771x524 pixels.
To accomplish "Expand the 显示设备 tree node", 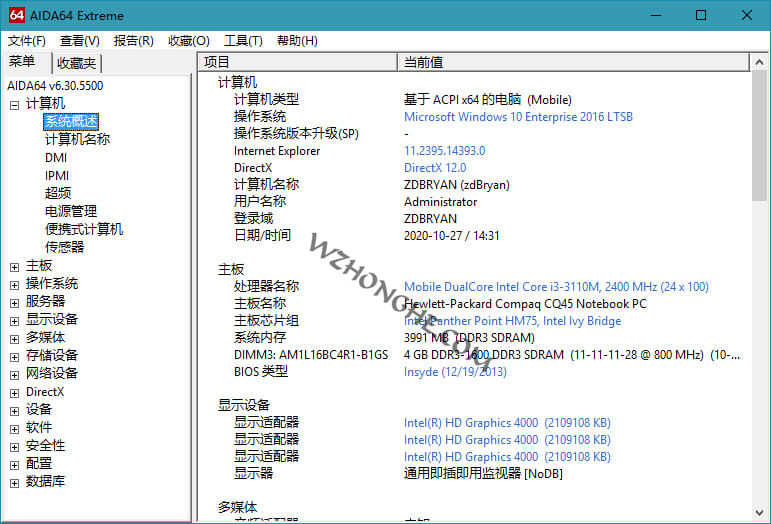I will point(14,320).
